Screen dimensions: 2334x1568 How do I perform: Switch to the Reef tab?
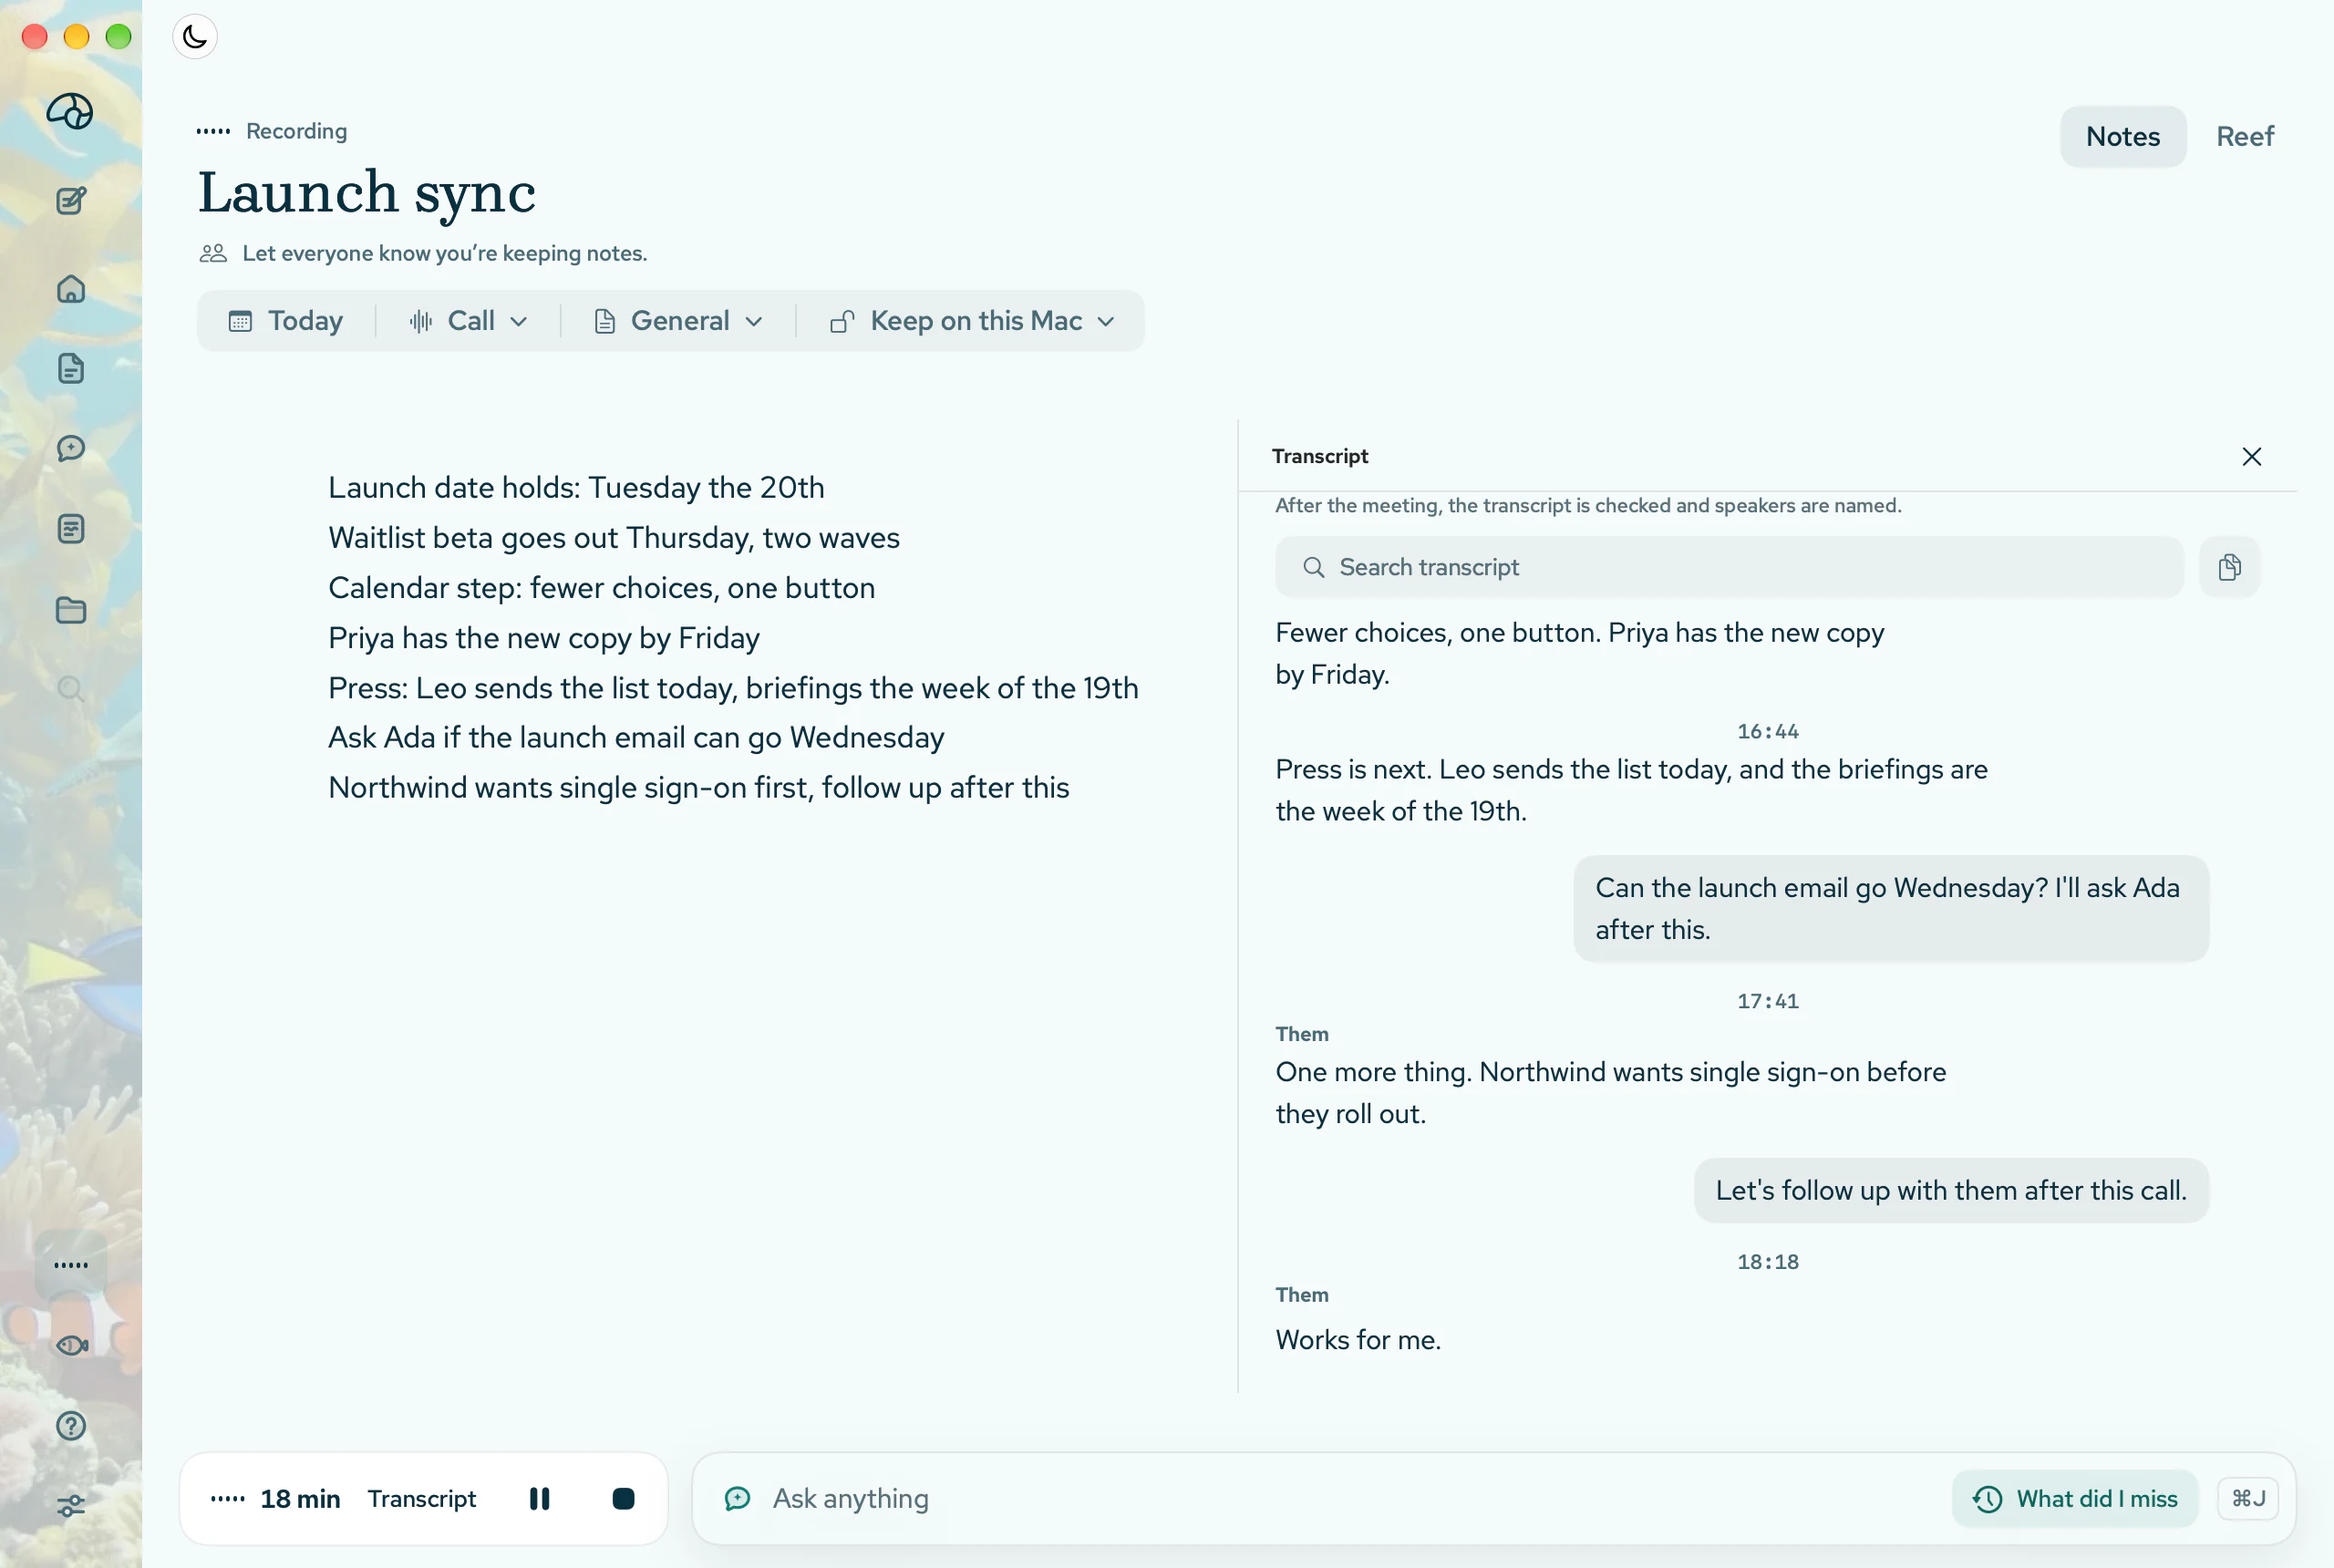tap(2244, 137)
